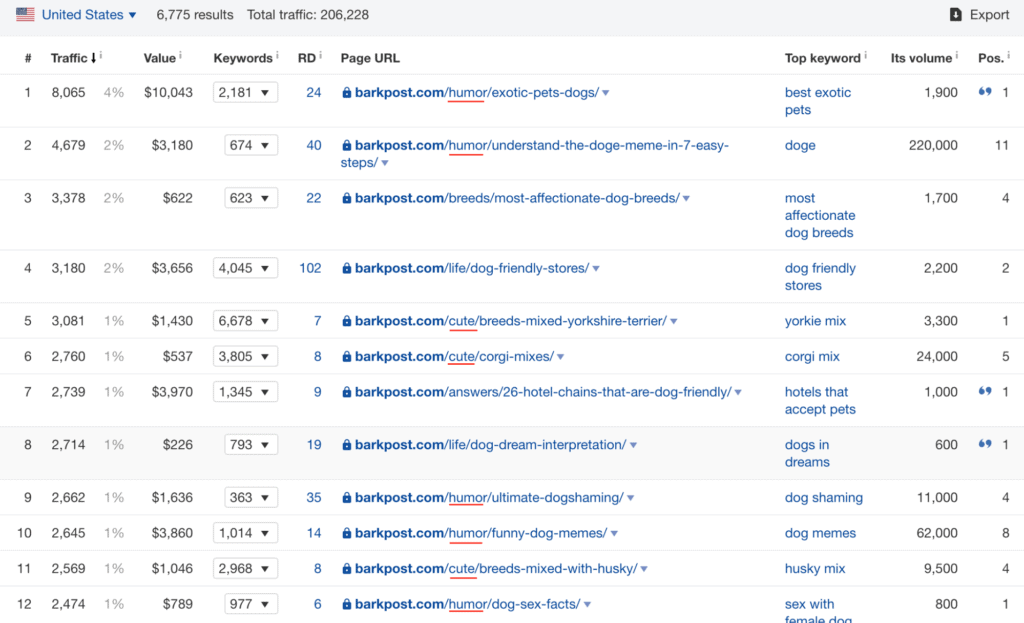Open the "dog memes" keyword link
This screenshot has width=1024, height=623.
(x=820, y=534)
